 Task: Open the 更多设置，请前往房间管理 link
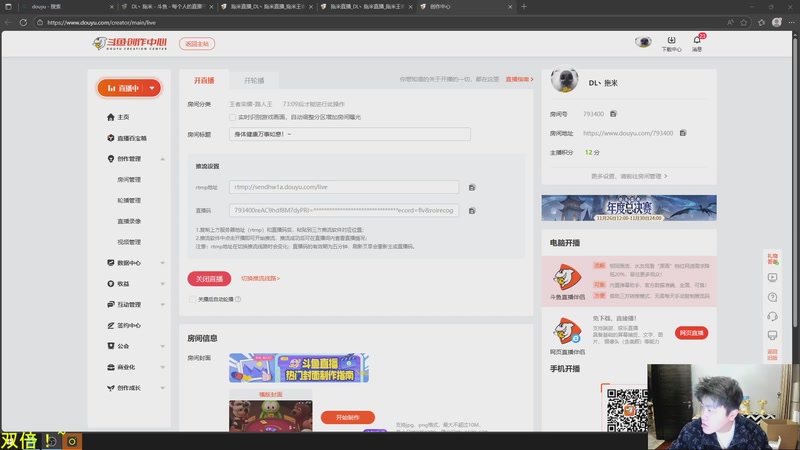click(629, 176)
